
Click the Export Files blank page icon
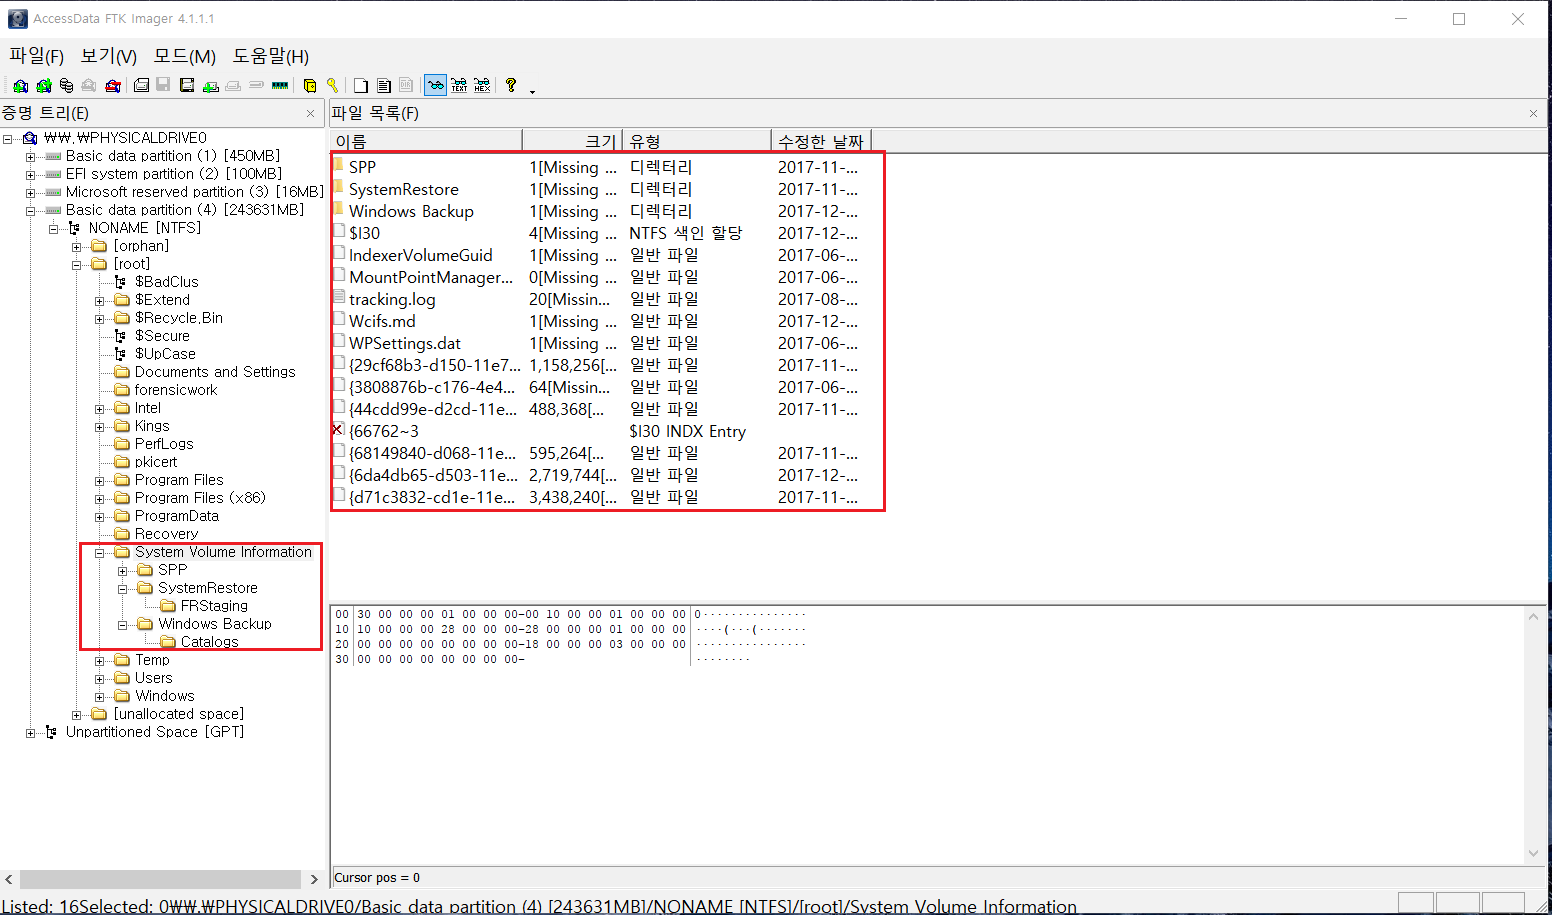coord(361,86)
